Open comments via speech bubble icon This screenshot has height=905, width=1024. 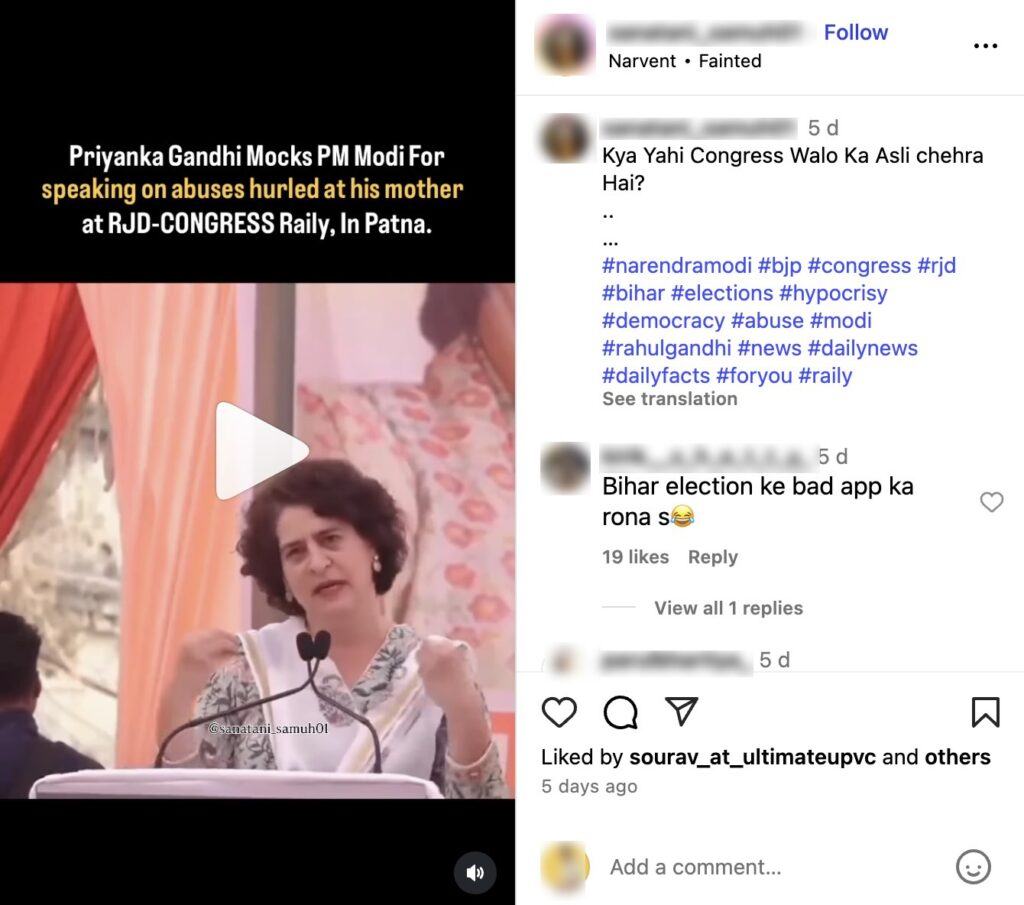pyautogui.click(x=620, y=712)
